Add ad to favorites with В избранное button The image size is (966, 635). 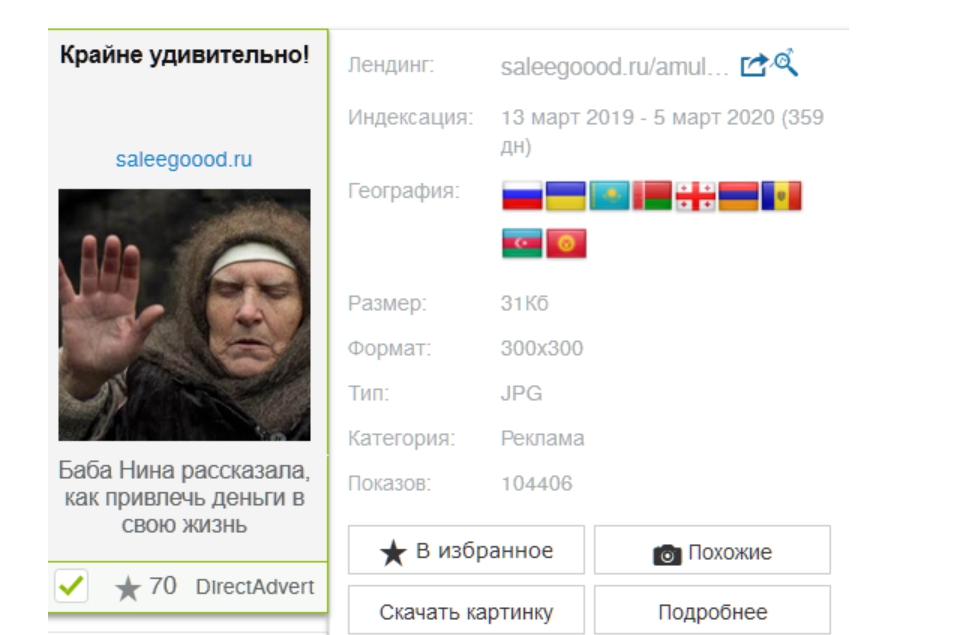(466, 550)
